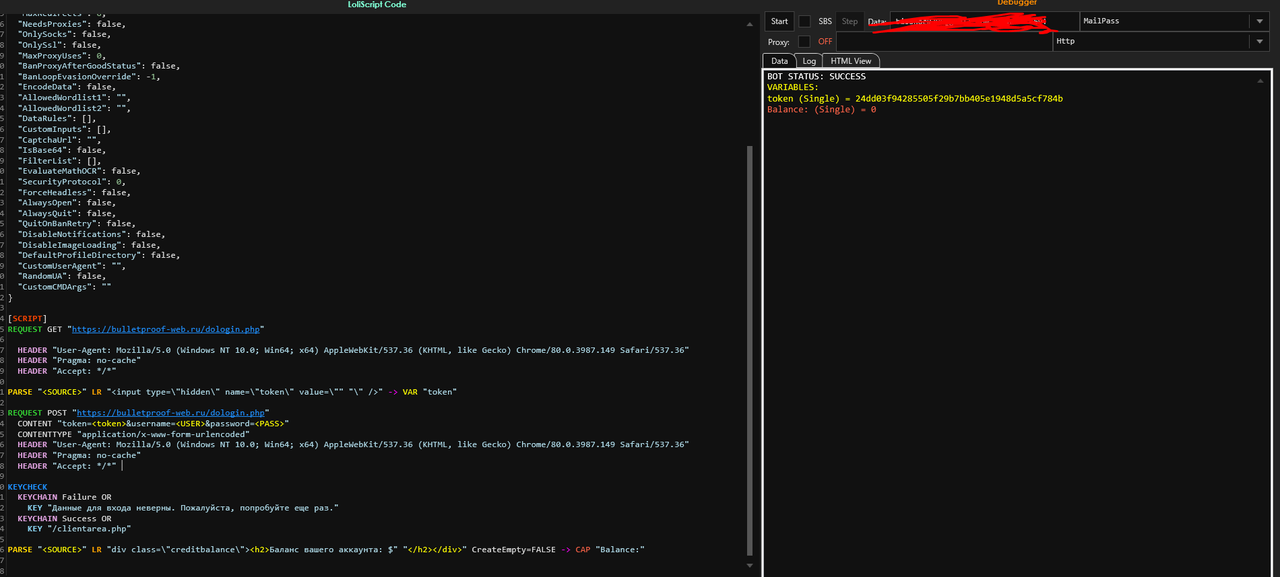Image resolution: width=1280 pixels, height=577 pixels.
Task: Click the proxy address input field
Action: [x=944, y=42]
